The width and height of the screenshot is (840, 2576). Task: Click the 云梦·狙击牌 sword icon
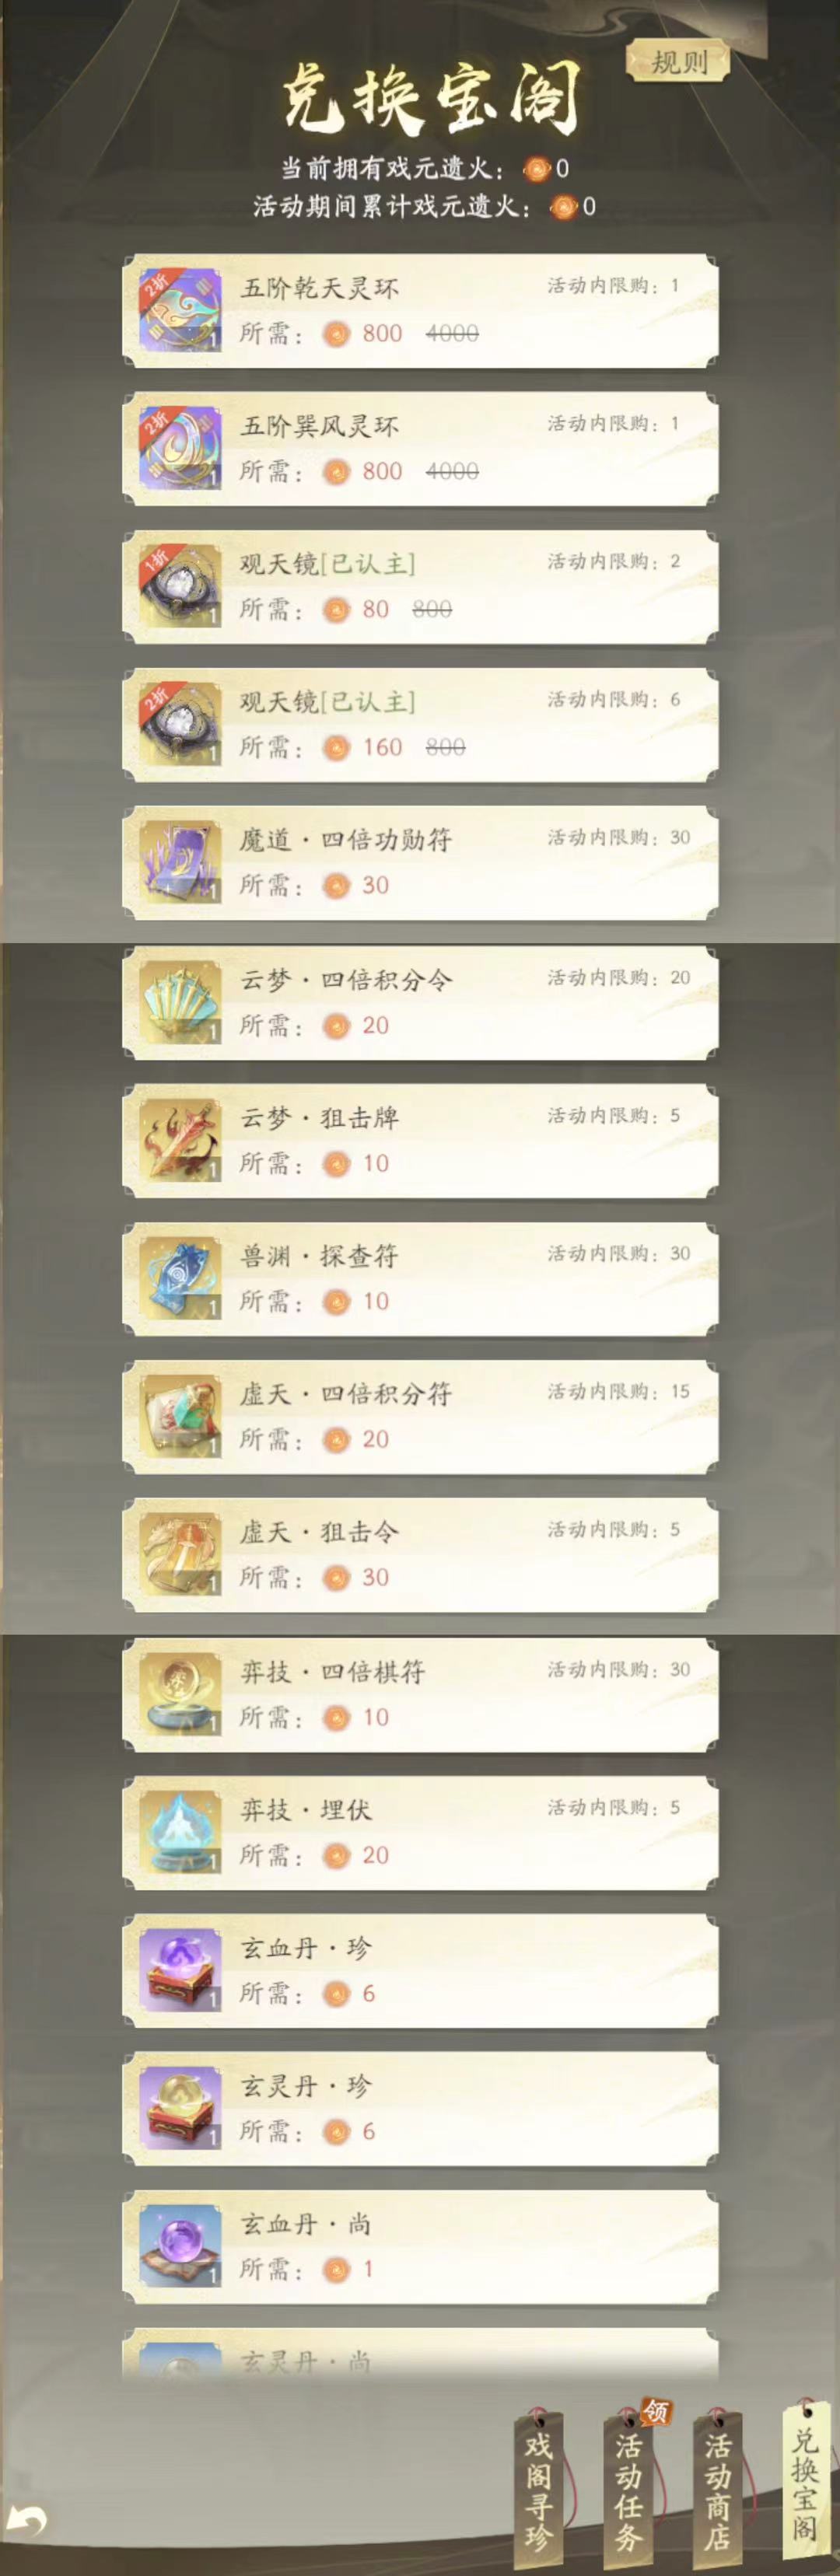[180, 1140]
